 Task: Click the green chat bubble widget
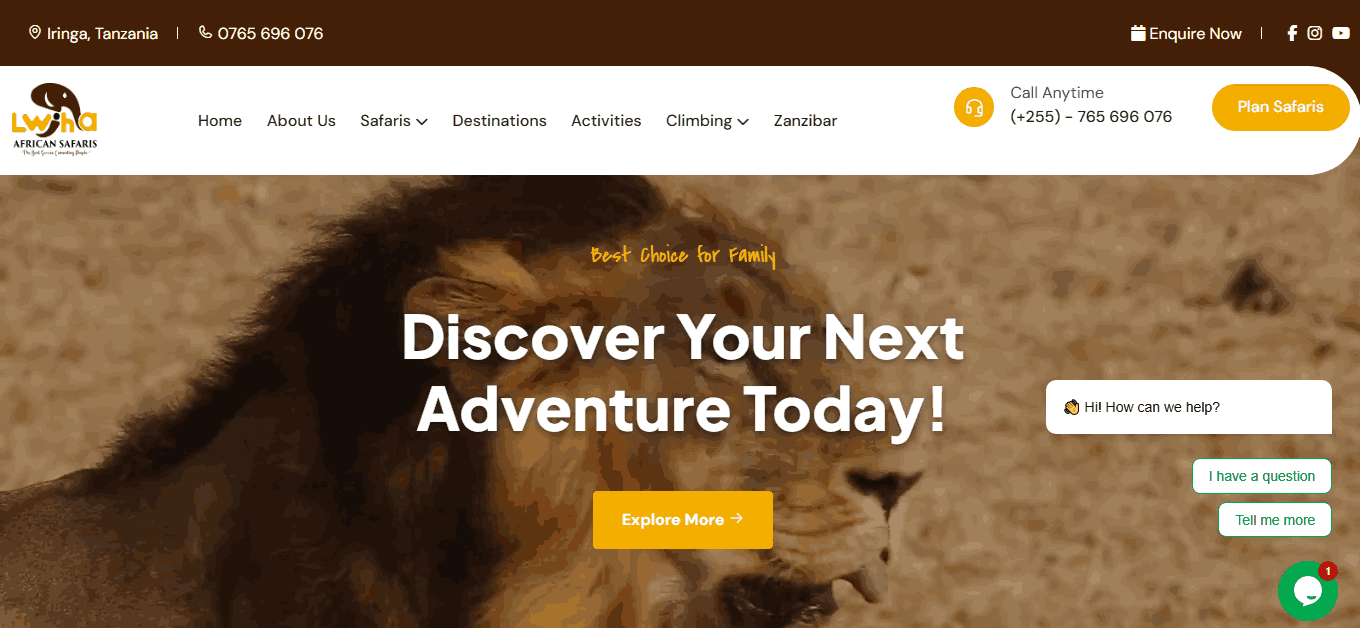tap(1308, 591)
